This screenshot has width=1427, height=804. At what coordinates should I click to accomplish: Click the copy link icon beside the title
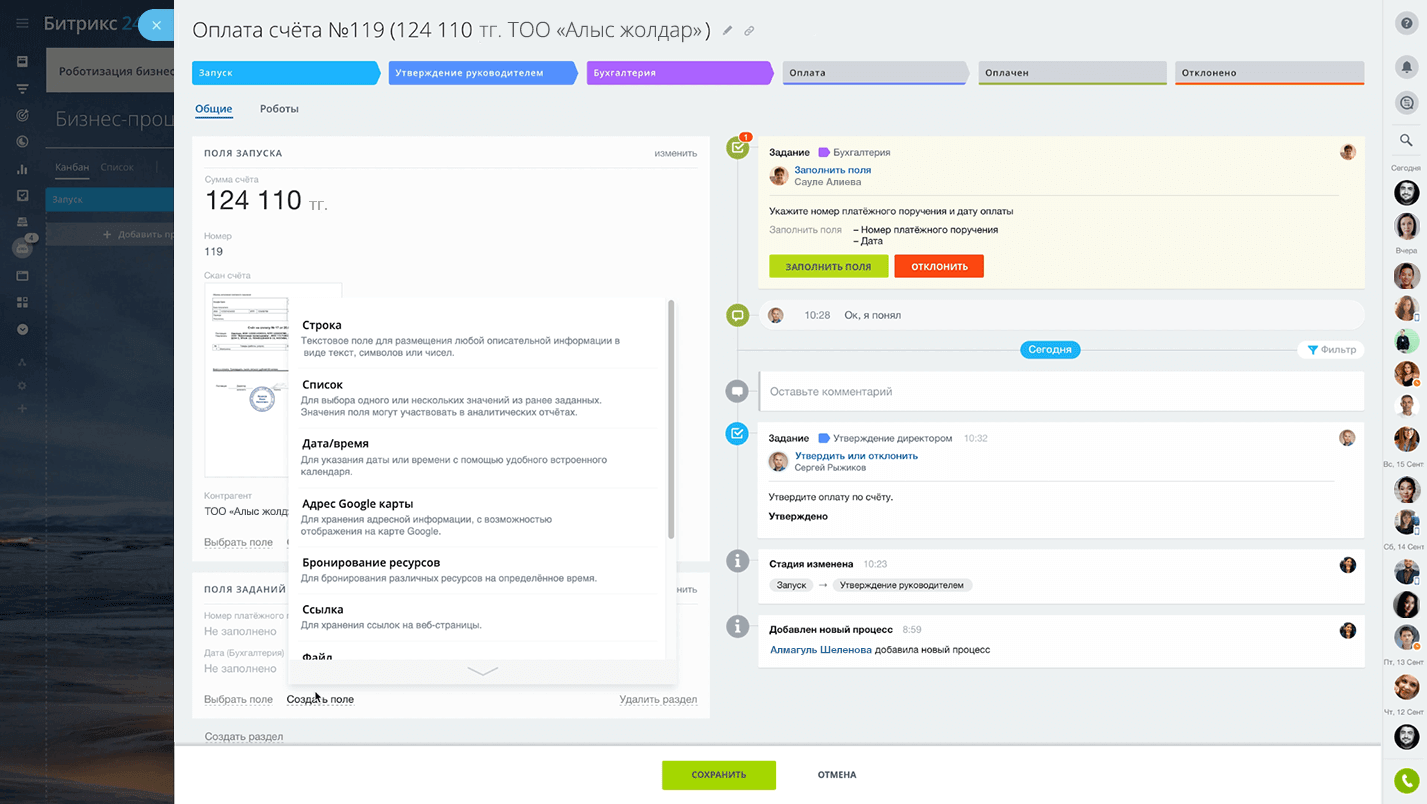click(749, 31)
